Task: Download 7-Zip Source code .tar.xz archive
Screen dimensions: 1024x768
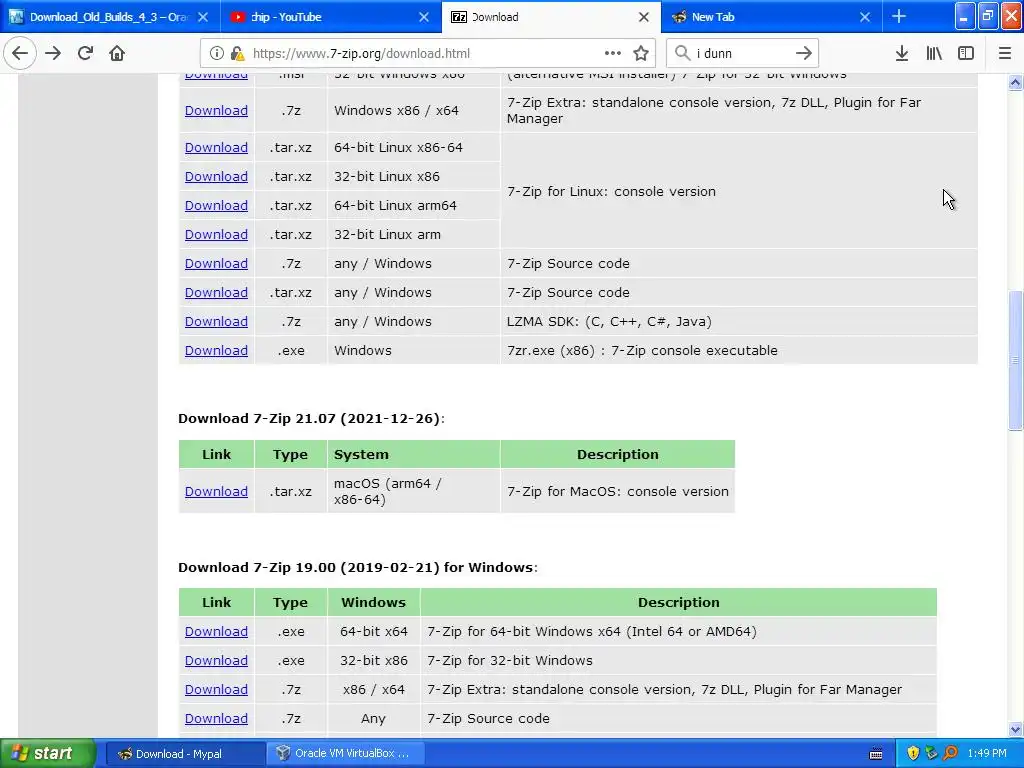Action: [216, 293]
